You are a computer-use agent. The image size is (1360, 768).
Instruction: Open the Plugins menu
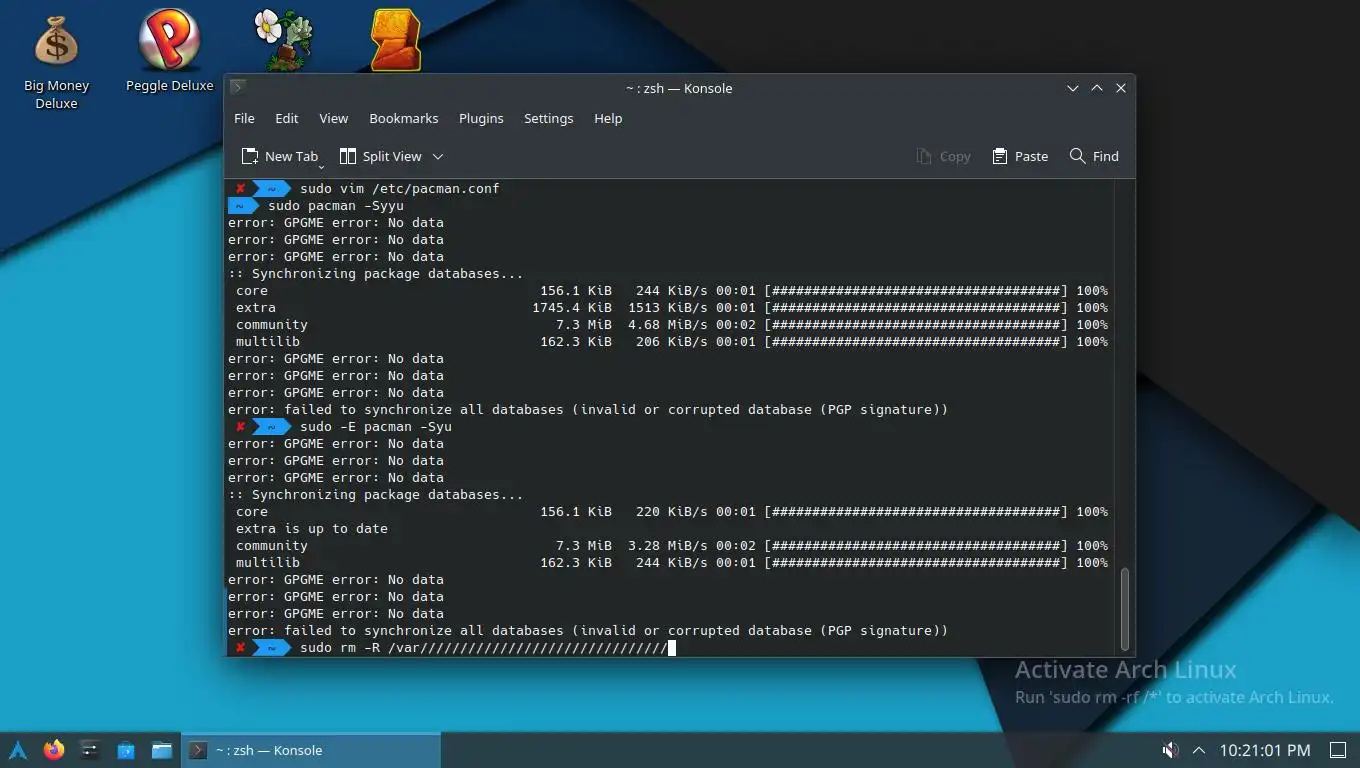pyautogui.click(x=481, y=118)
